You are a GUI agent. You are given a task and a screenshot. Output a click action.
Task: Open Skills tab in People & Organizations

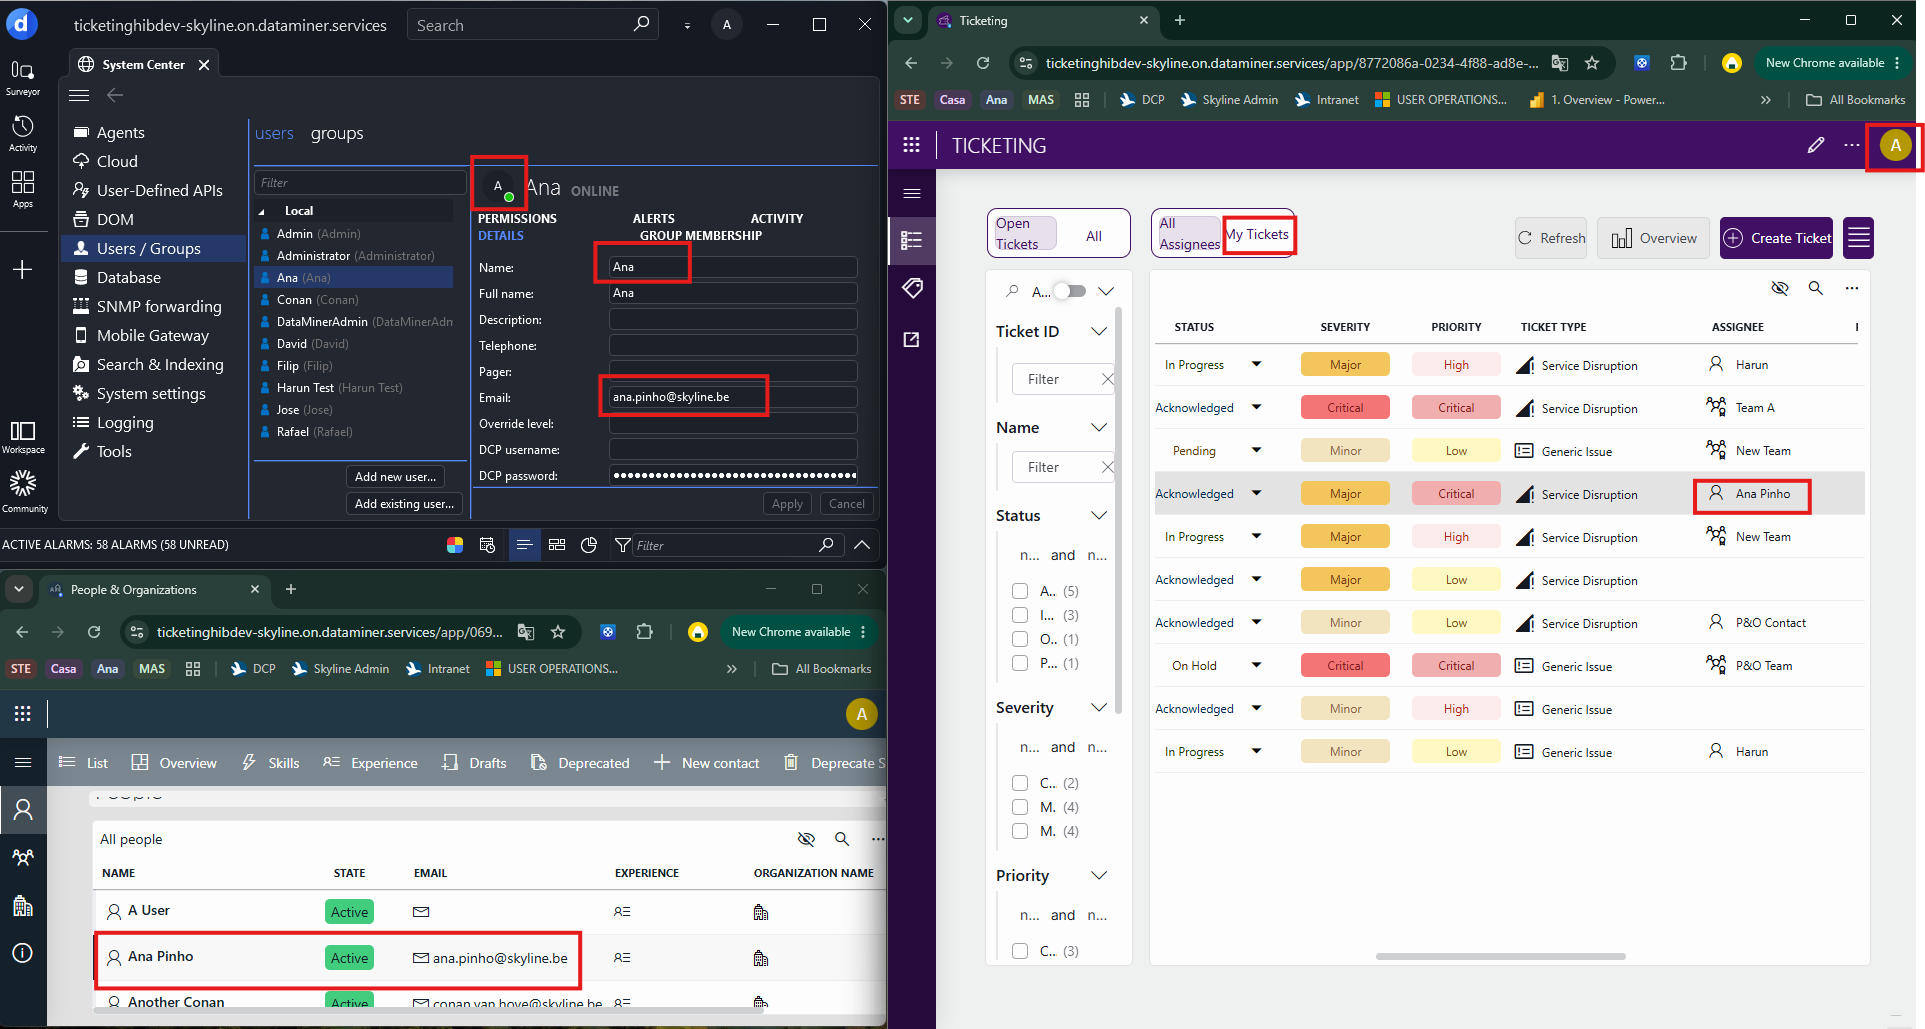(x=271, y=763)
